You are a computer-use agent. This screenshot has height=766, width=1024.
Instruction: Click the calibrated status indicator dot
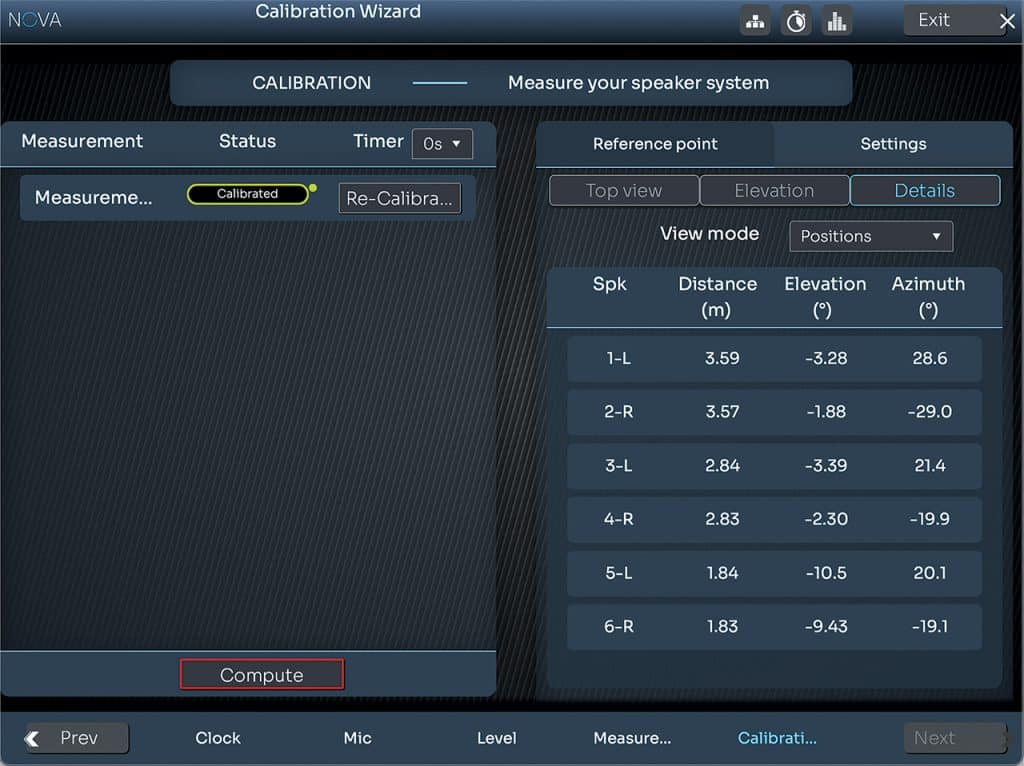click(313, 187)
